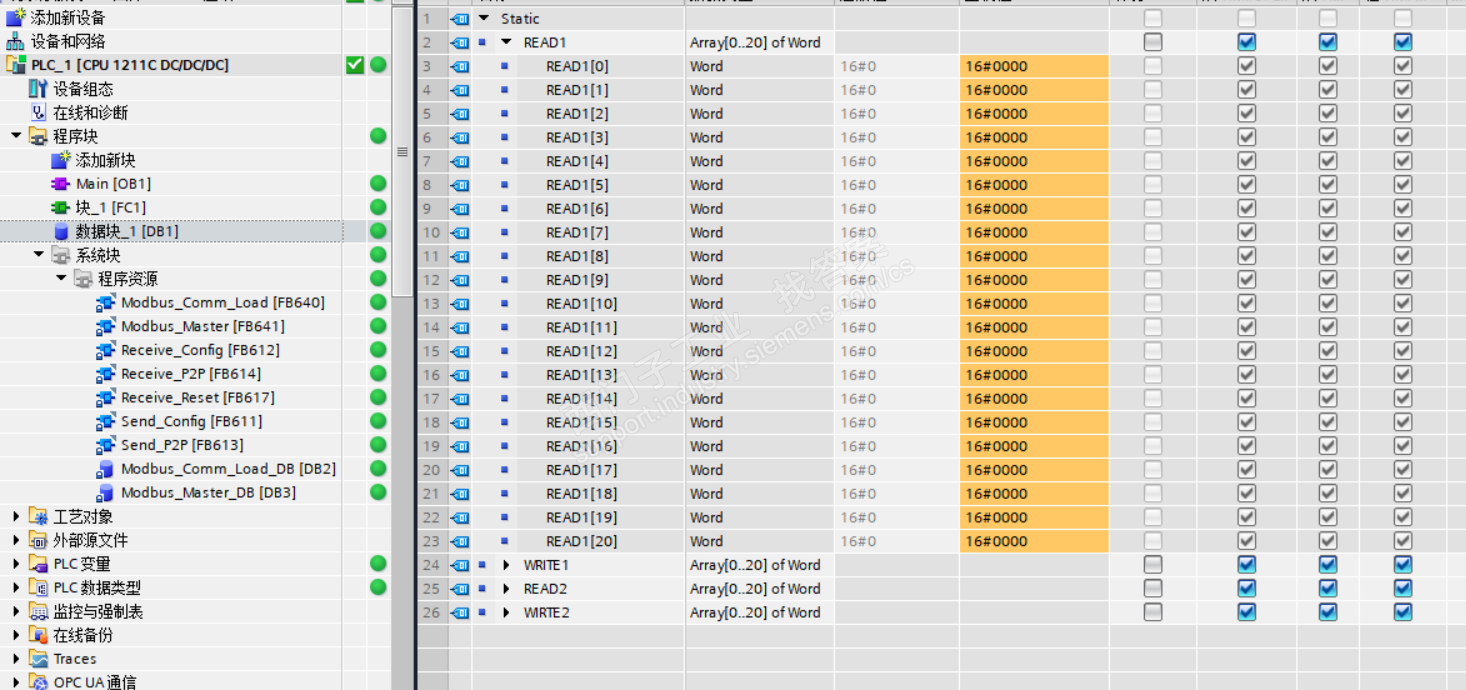Open 设备组态 device configuration icon
This screenshot has height=690, width=1466.
38,89
